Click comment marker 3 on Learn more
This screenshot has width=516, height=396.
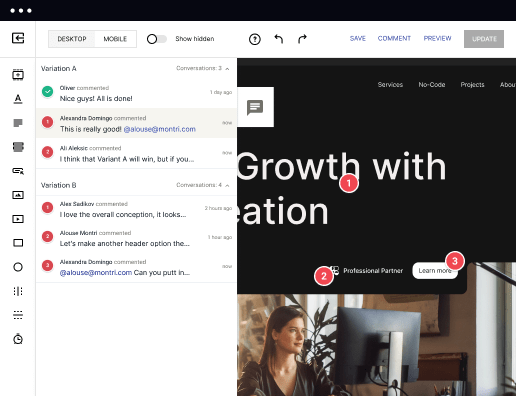(455, 261)
